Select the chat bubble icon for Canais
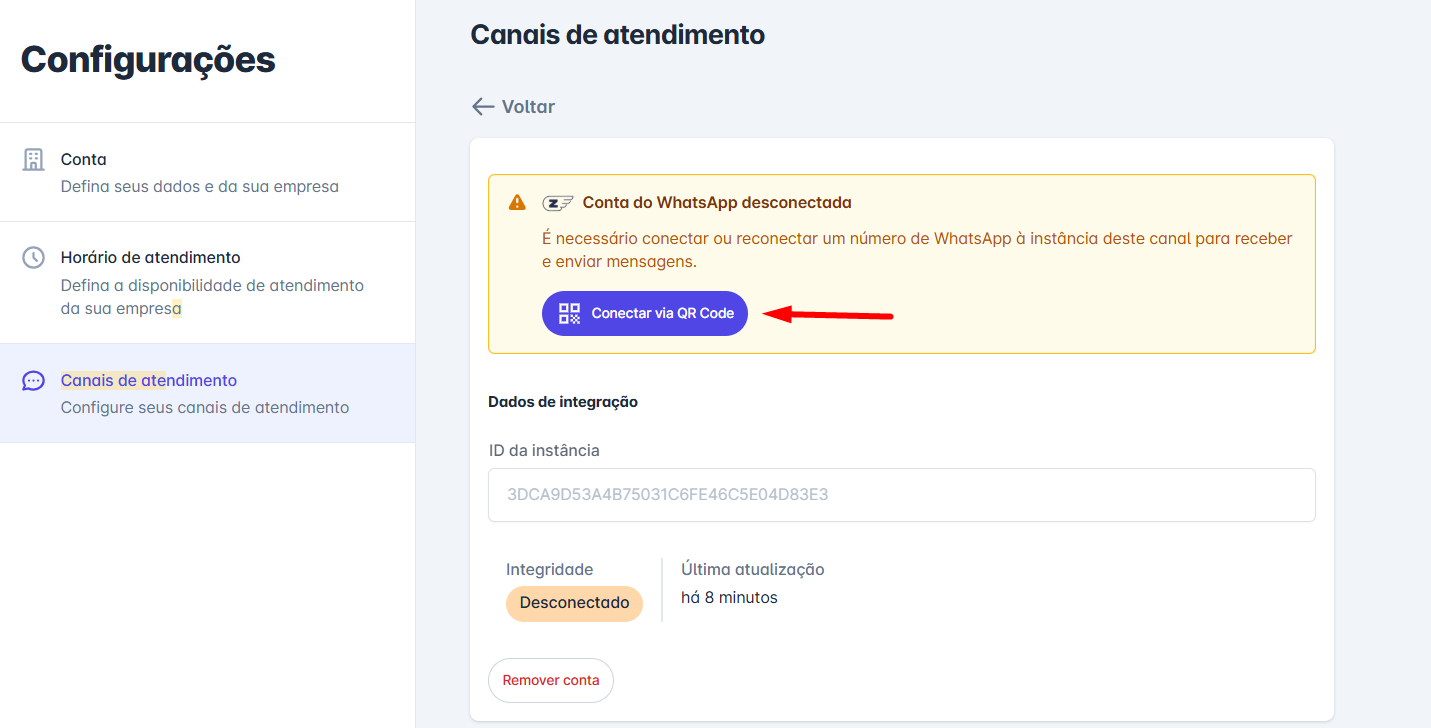 [x=34, y=381]
